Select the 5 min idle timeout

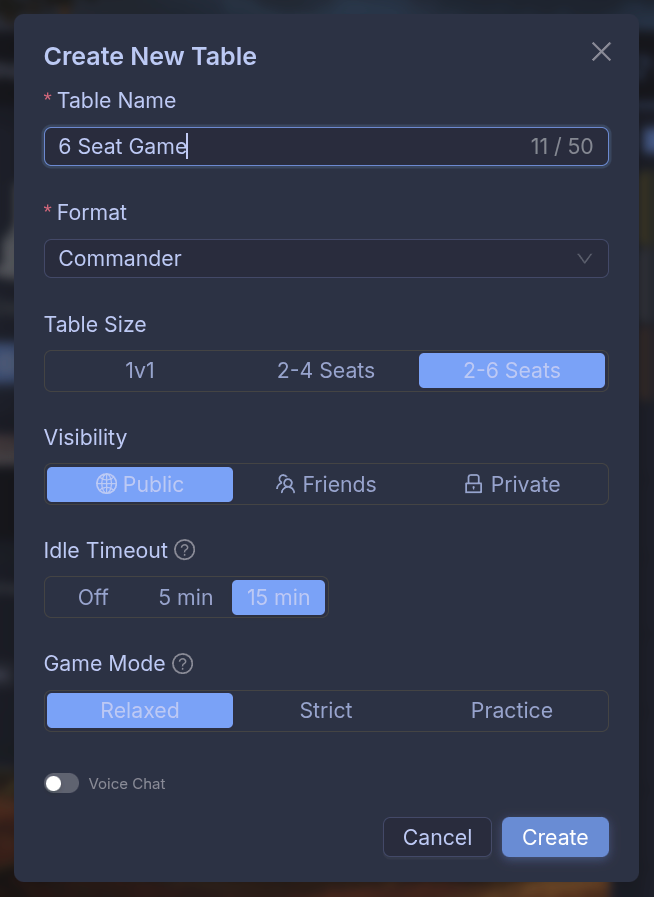pos(186,598)
